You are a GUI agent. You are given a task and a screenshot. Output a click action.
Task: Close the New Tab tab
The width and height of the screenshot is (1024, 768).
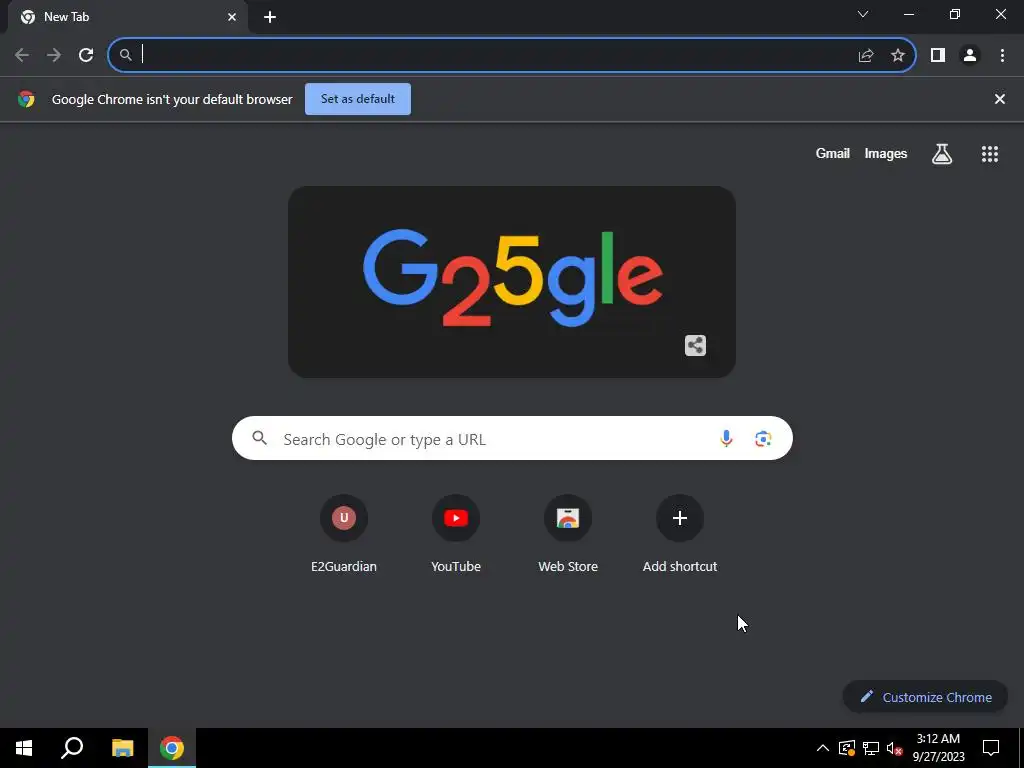[232, 18]
